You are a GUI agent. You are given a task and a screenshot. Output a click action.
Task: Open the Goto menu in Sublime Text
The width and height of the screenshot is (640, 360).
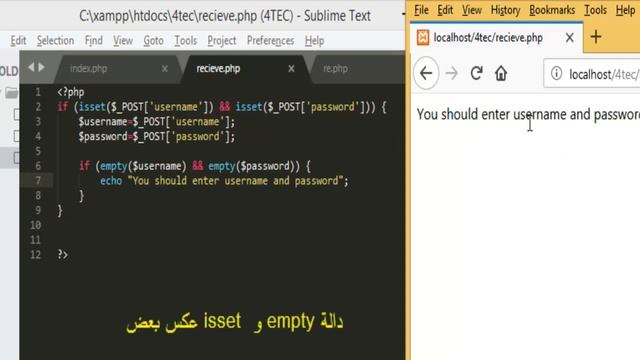(153, 41)
